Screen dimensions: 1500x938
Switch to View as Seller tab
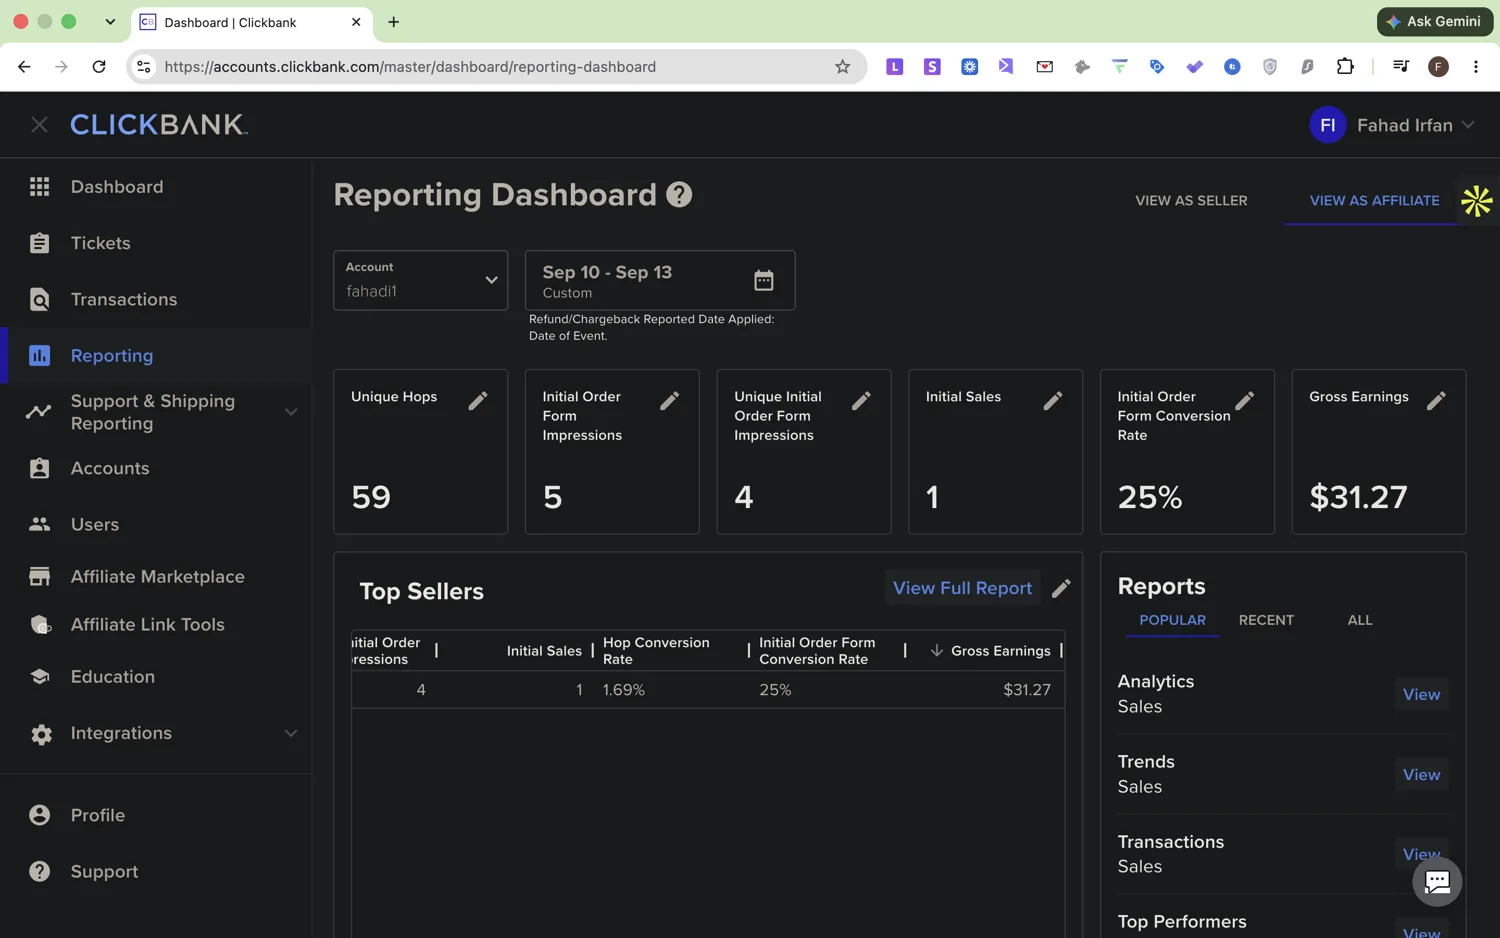pos(1191,201)
